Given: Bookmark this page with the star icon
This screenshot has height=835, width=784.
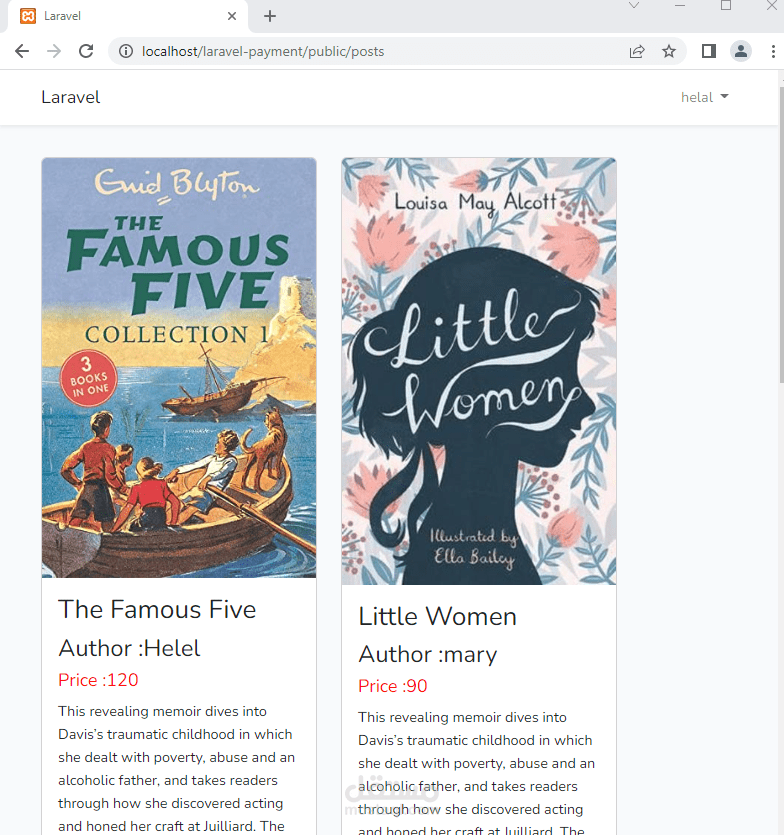Looking at the screenshot, I should click(669, 50).
